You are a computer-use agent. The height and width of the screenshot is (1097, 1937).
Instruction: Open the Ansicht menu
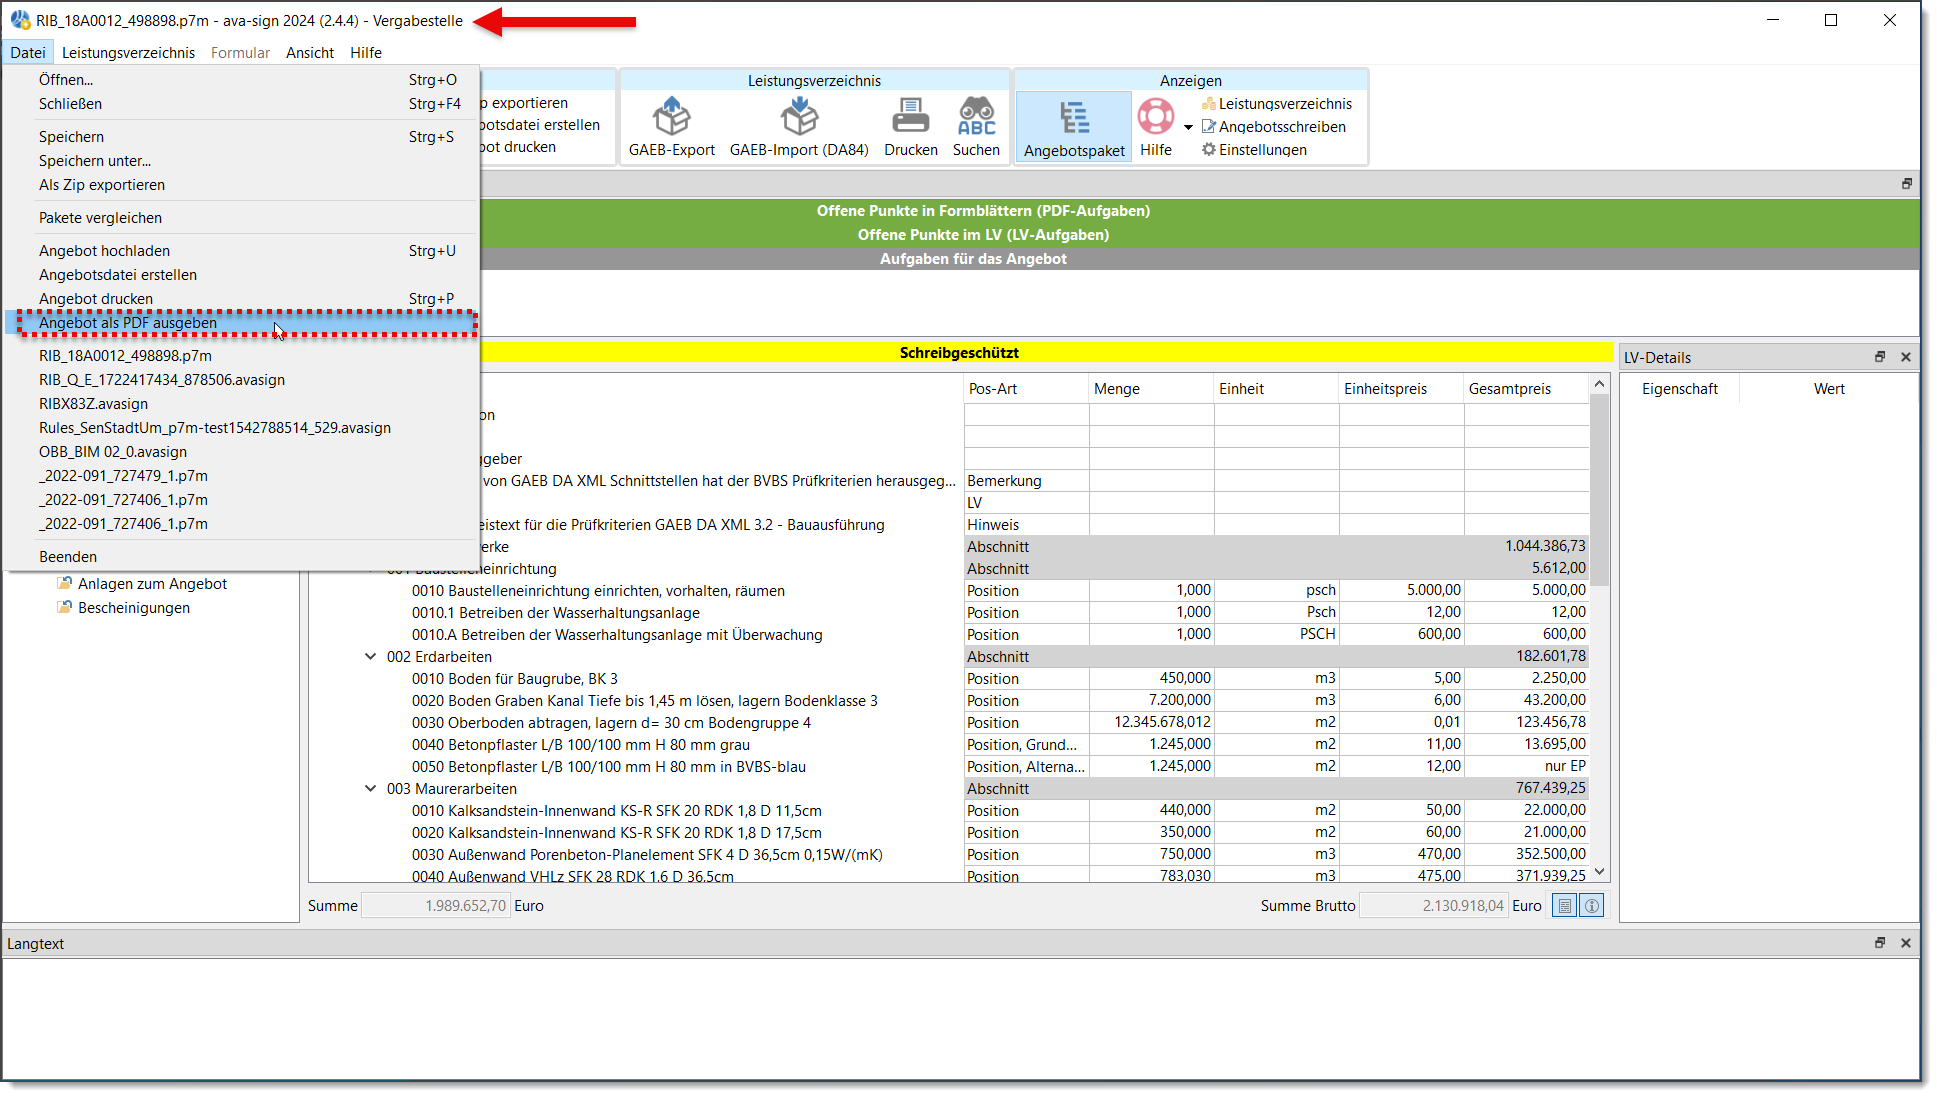pyautogui.click(x=310, y=53)
